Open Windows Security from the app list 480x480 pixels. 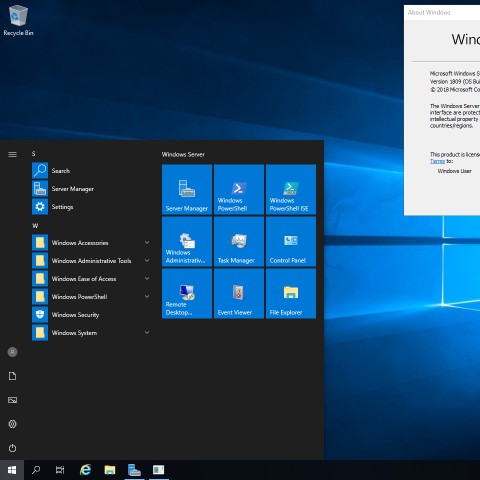[x=91, y=315]
